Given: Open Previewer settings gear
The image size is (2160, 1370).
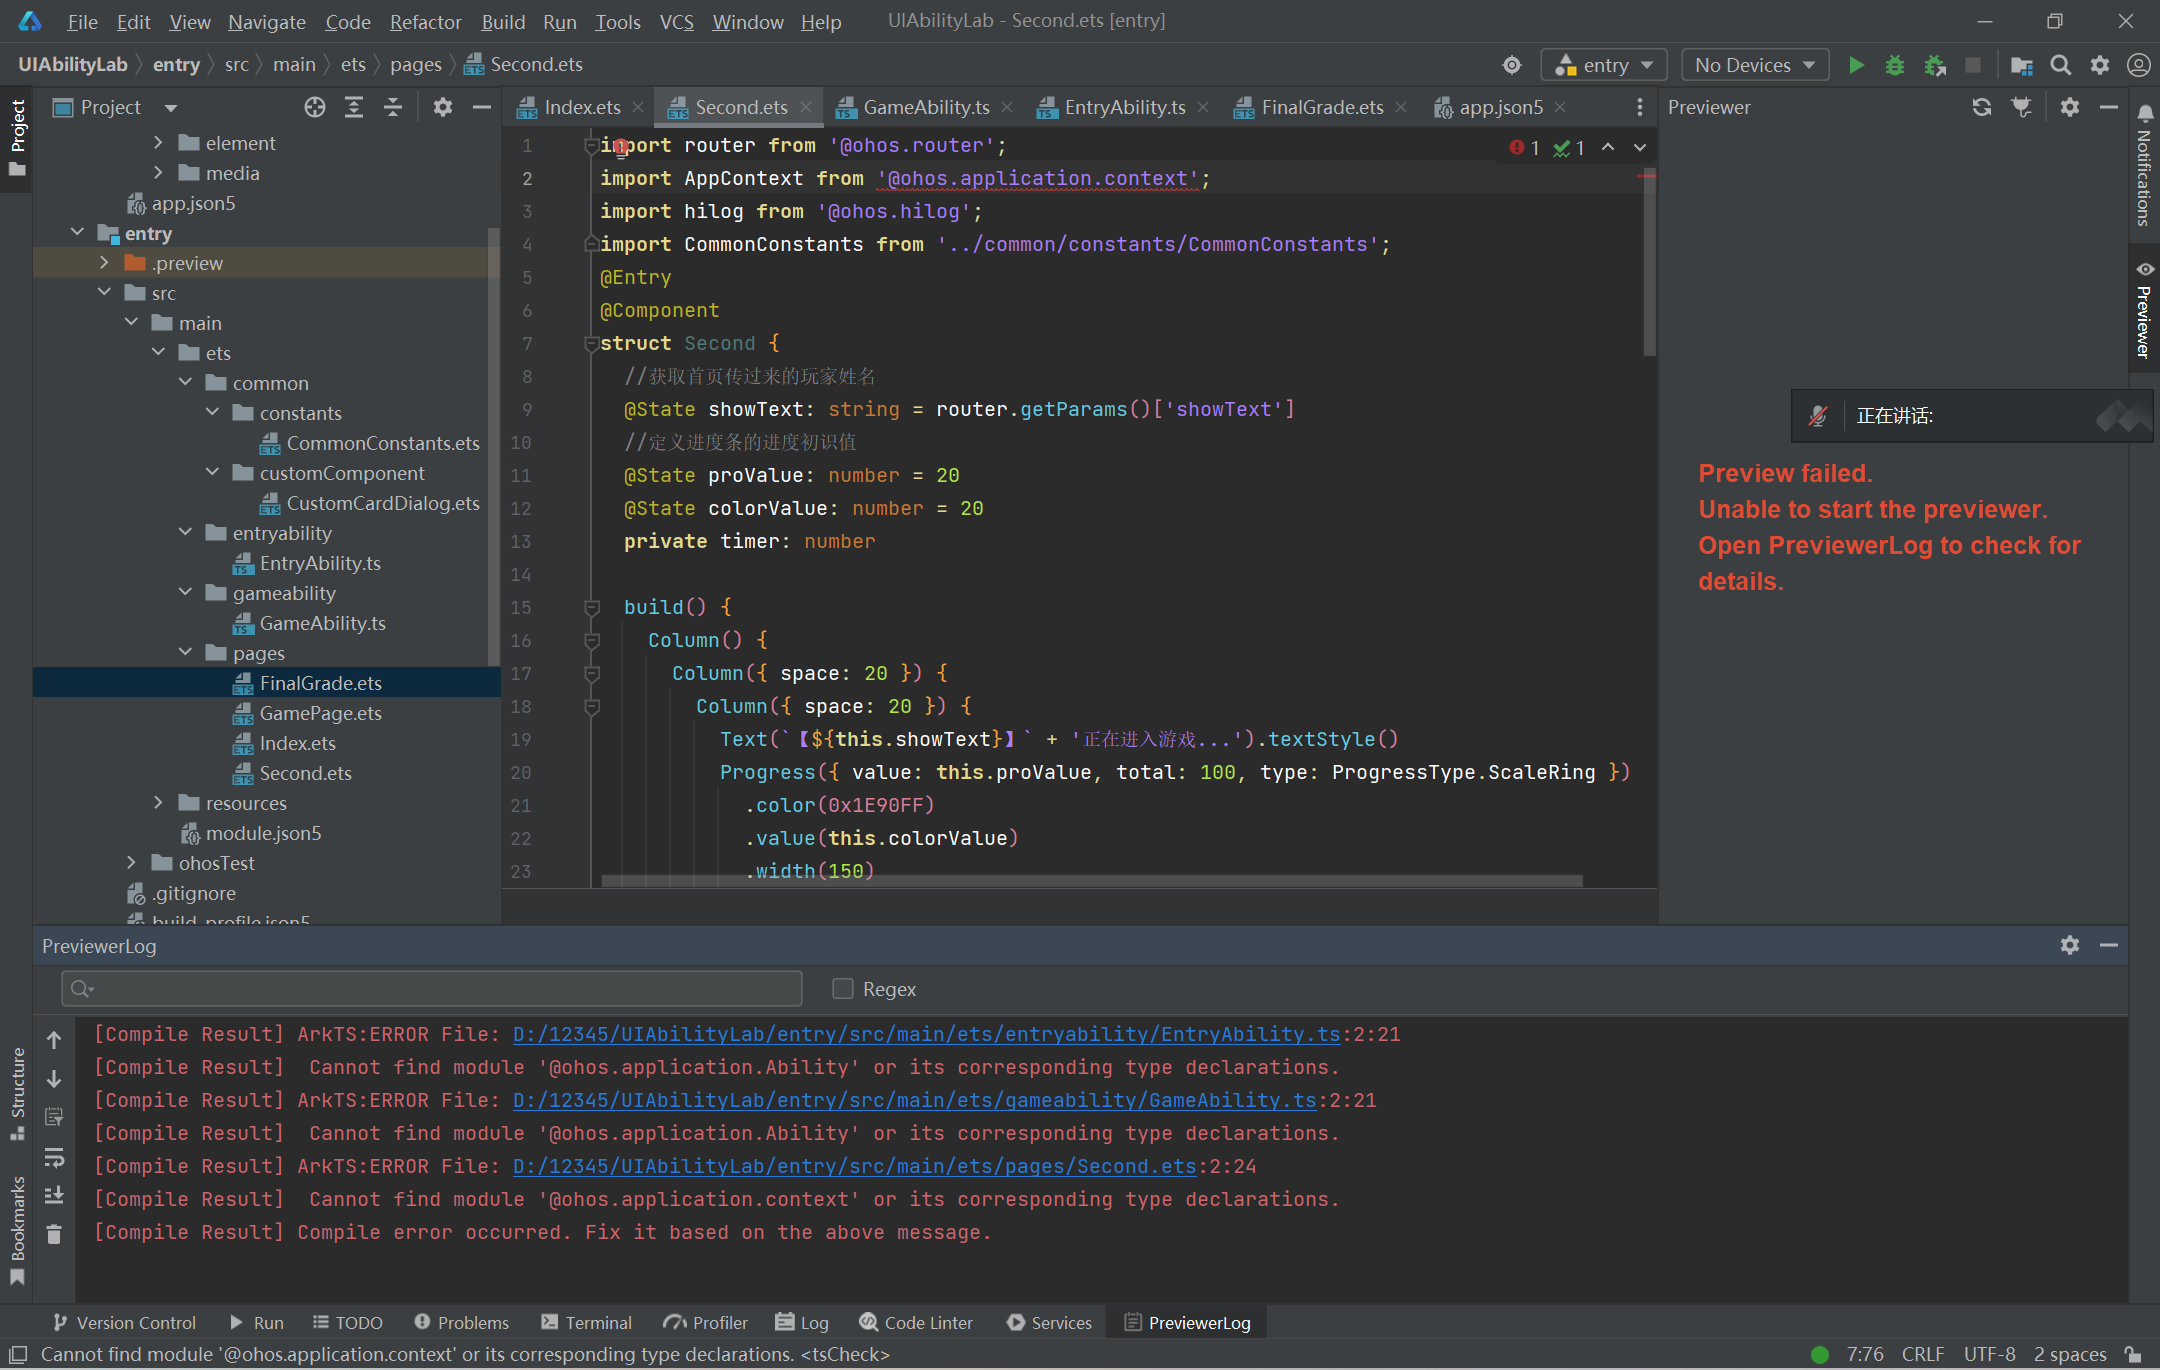Looking at the screenshot, I should (2070, 107).
